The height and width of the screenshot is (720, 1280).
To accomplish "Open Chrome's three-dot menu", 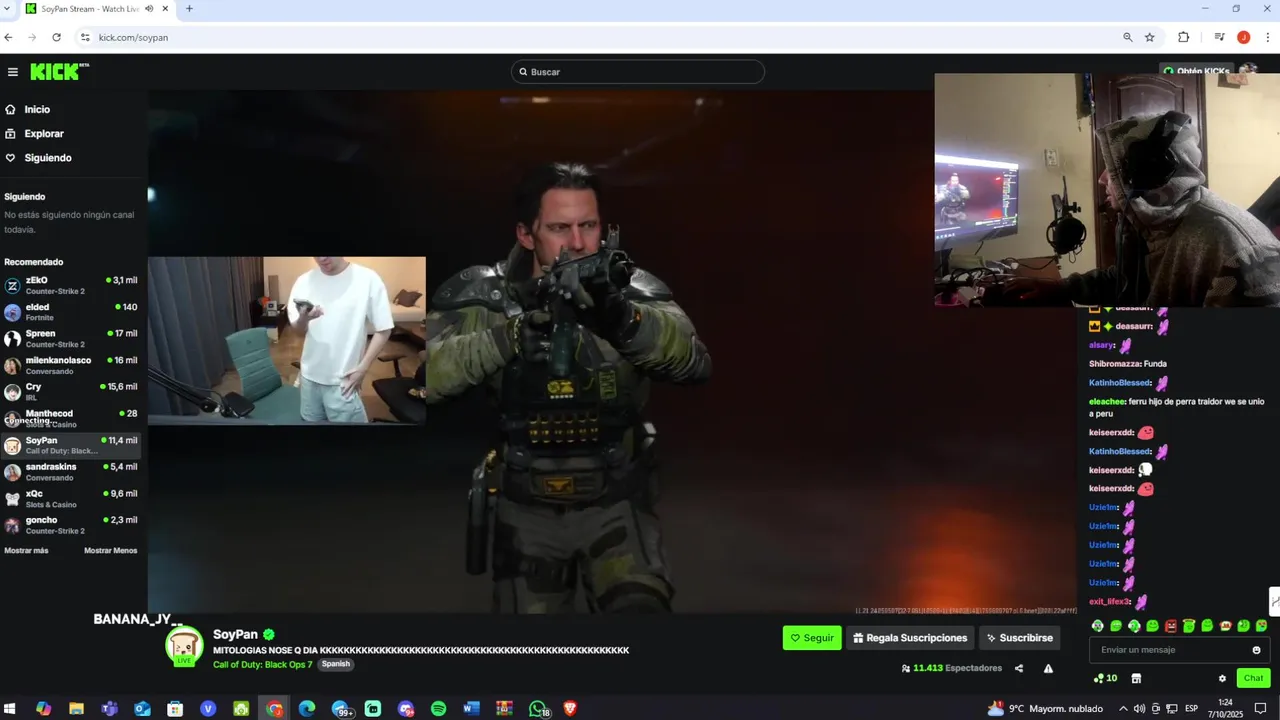I will [x=1268, y=37].
